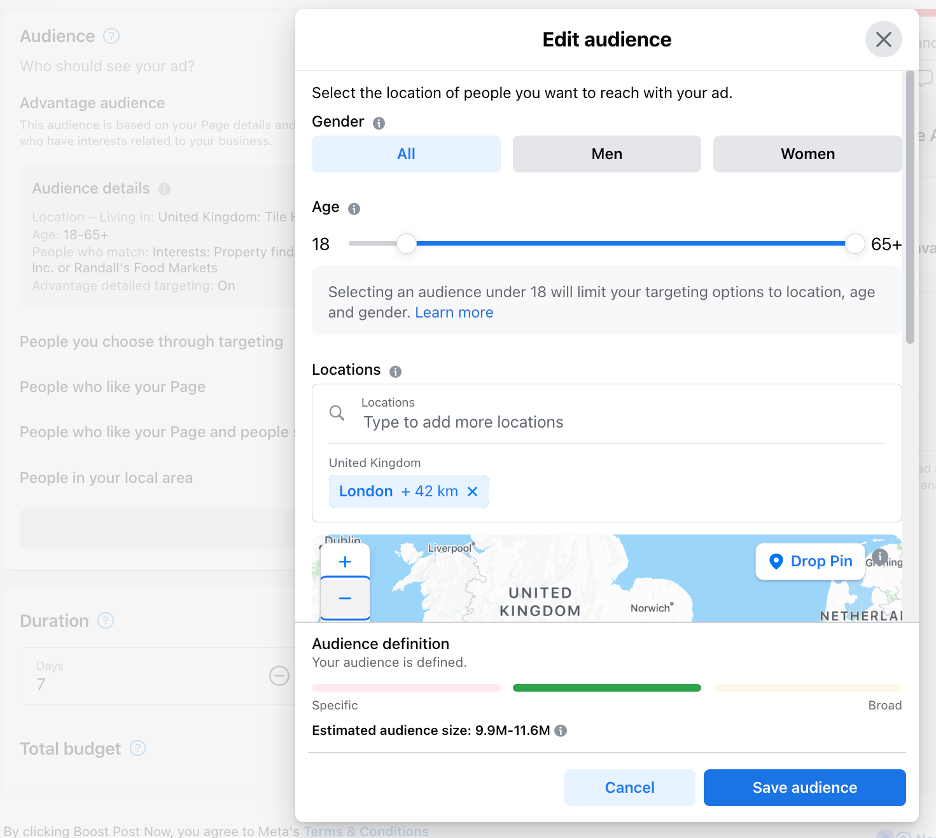Open the Learn more link

454,312
